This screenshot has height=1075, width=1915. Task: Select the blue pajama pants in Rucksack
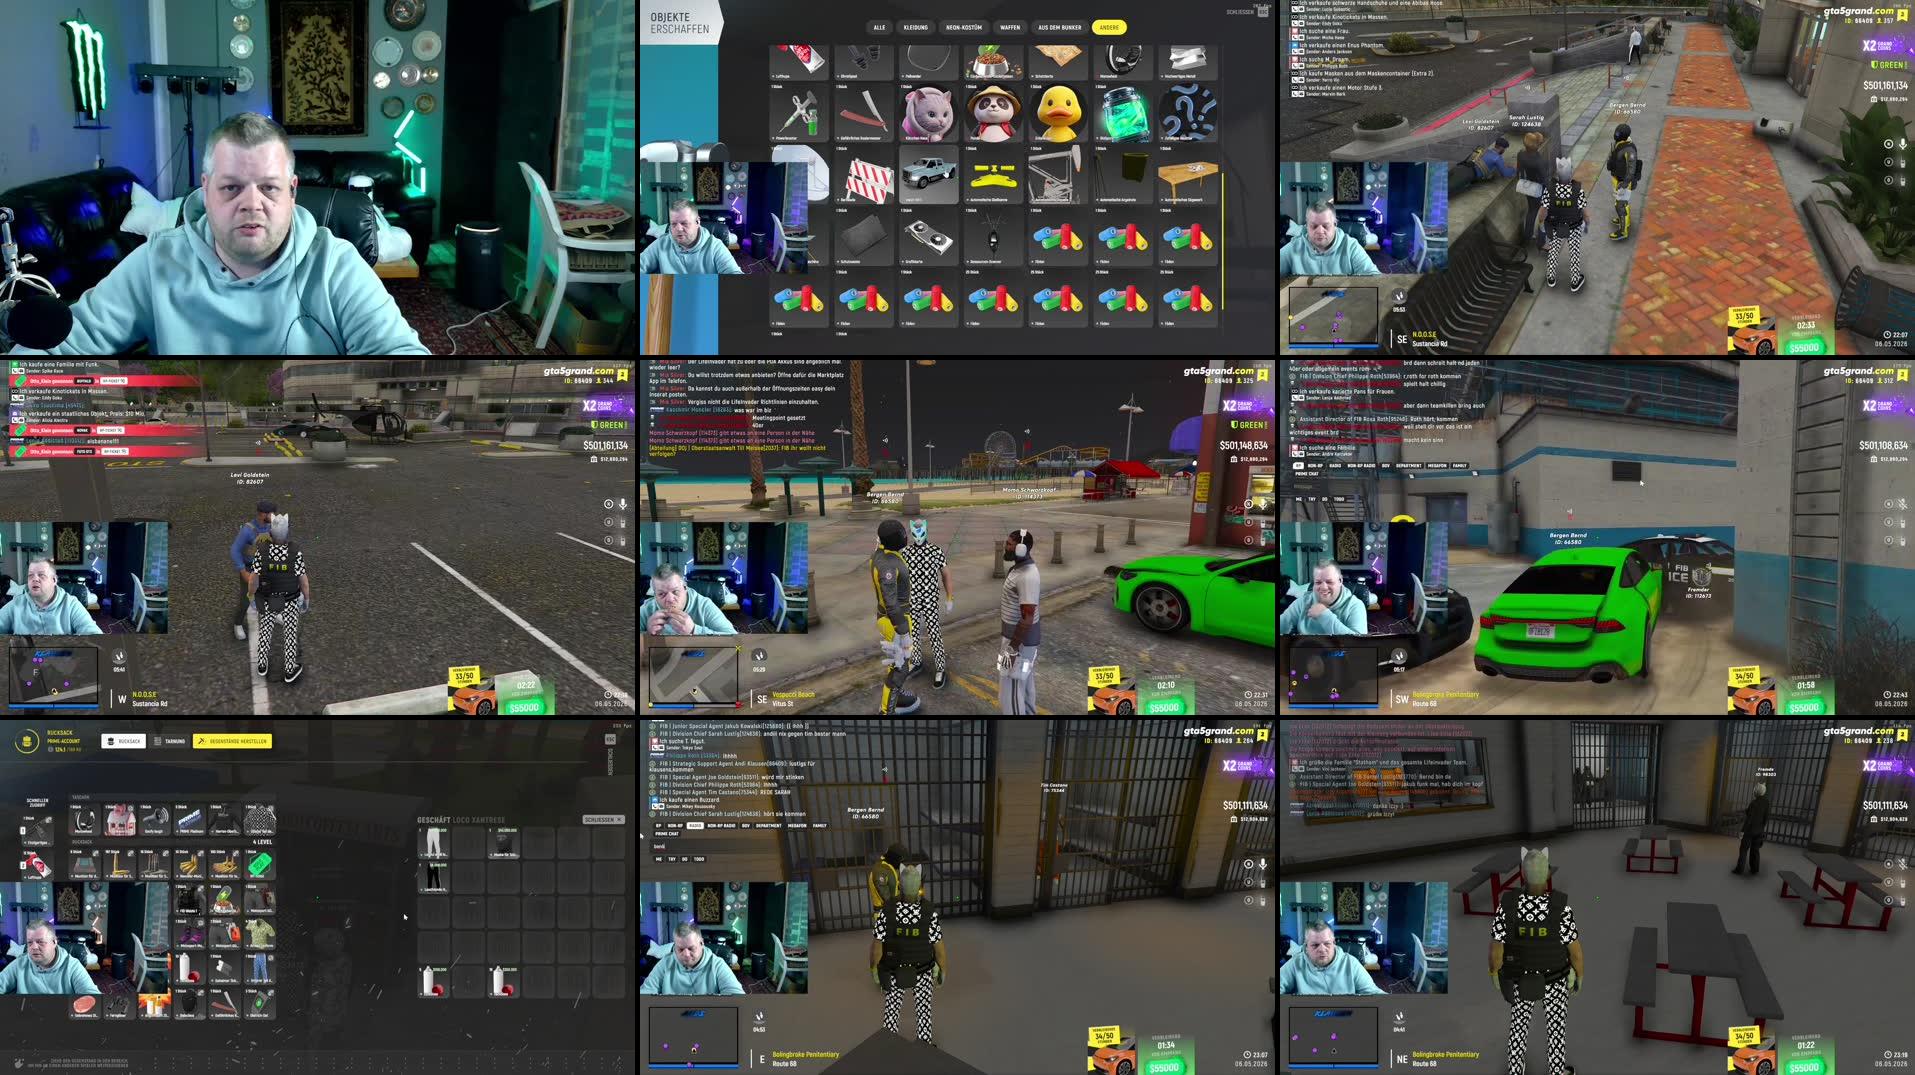pos(260,968)
